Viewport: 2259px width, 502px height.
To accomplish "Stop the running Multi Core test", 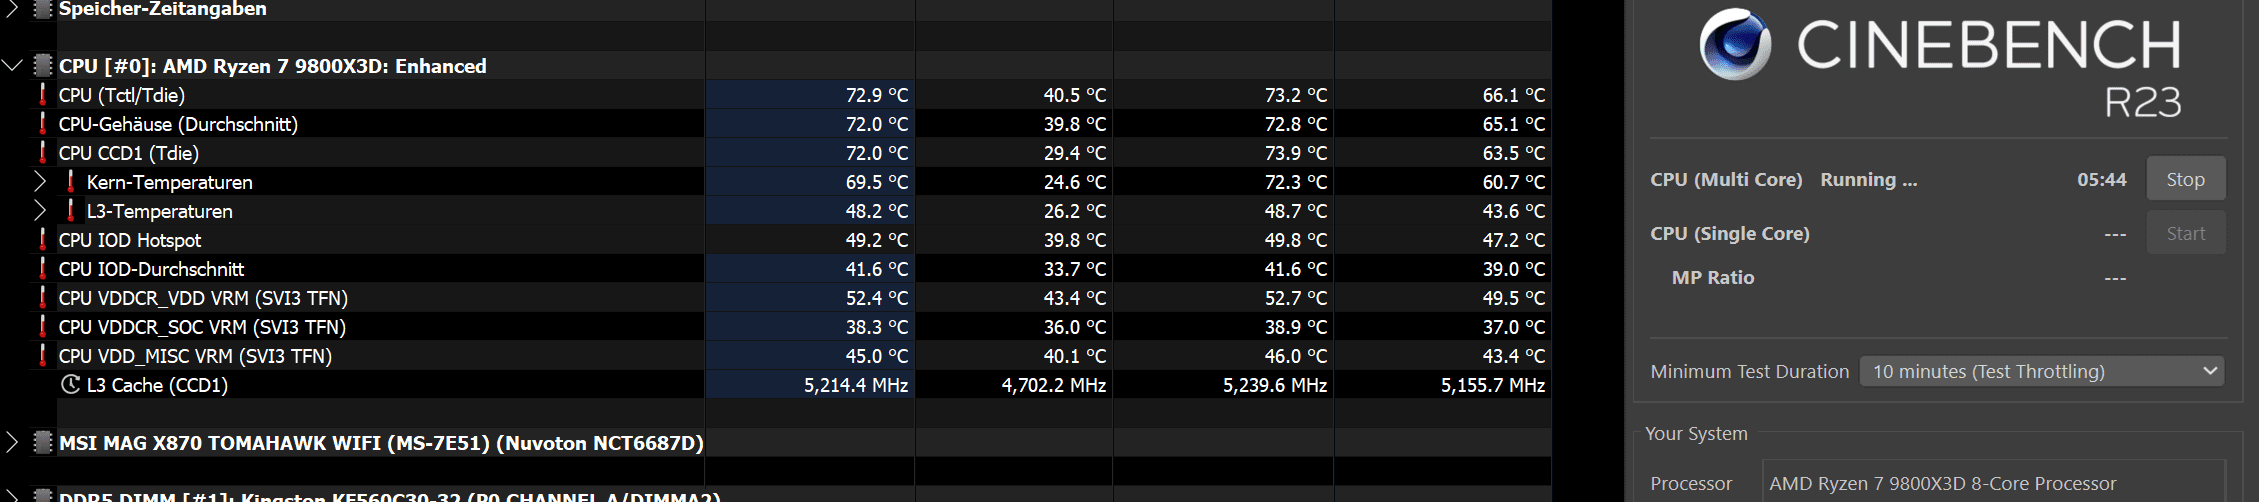I will point(2185,180).
